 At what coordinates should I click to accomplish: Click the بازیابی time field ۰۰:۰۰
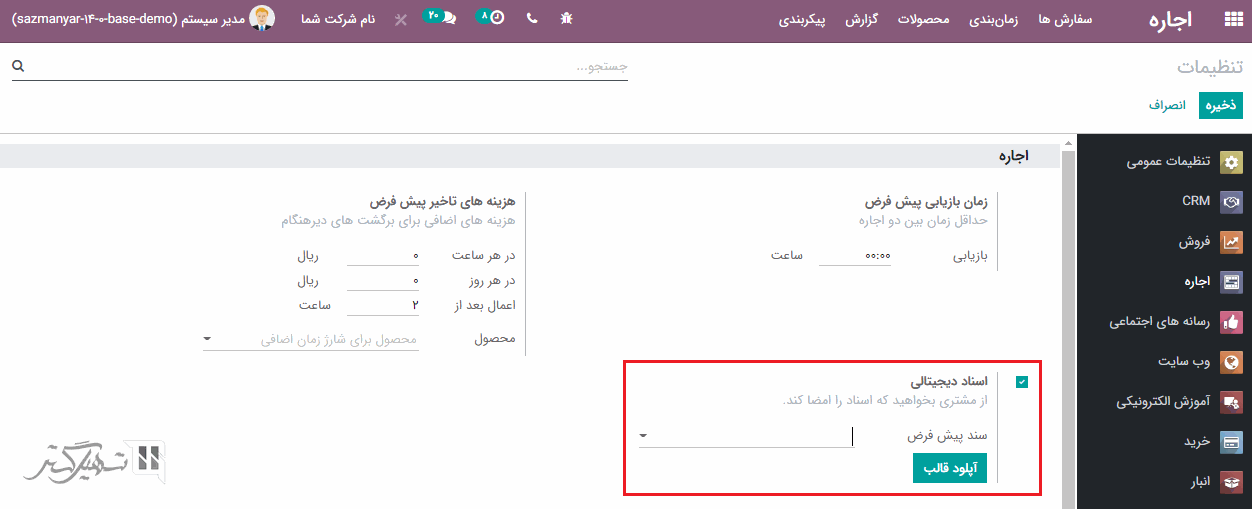855,256
